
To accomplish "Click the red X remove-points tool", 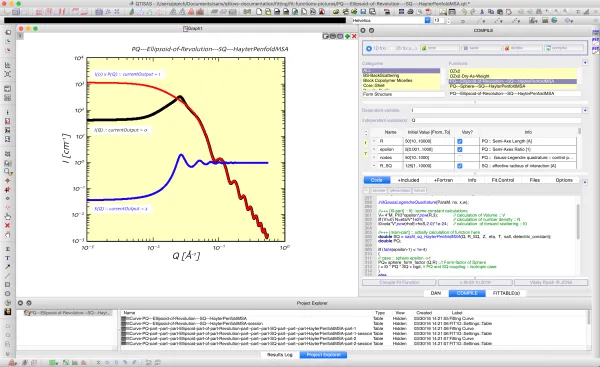I will click(x=7, y=225).
